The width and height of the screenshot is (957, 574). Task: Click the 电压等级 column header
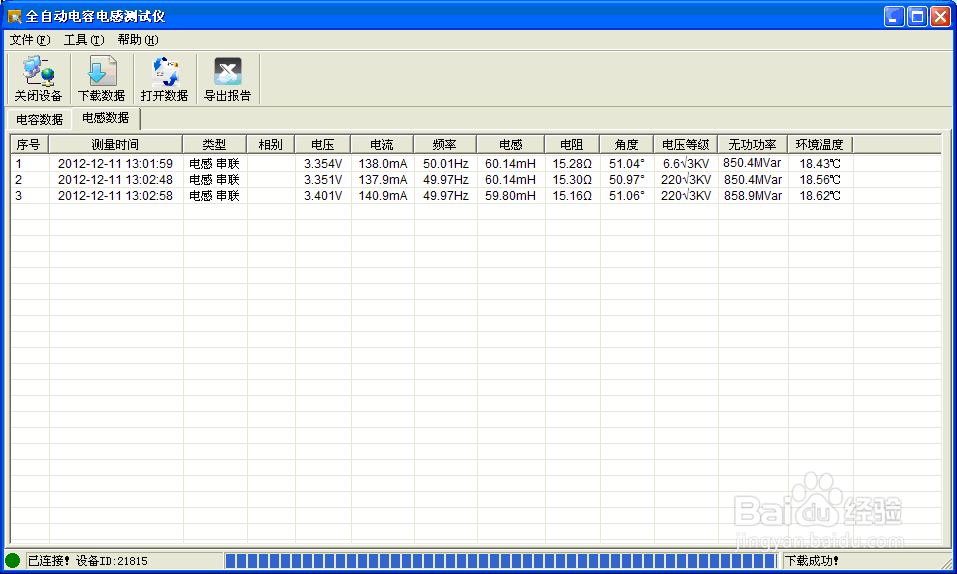[685, 145]
